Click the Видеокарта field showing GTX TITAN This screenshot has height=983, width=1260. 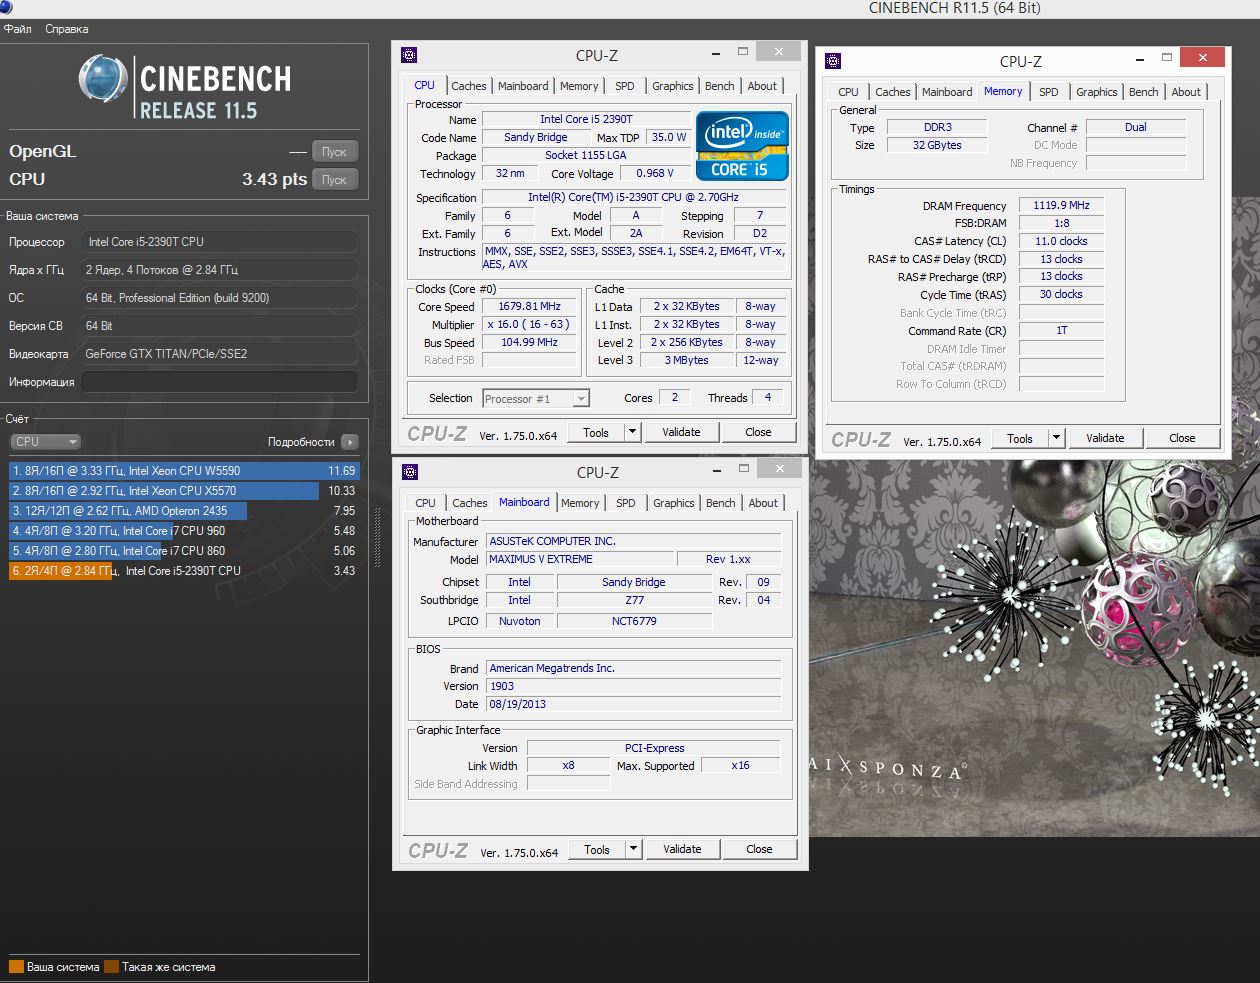coord(219,354)
